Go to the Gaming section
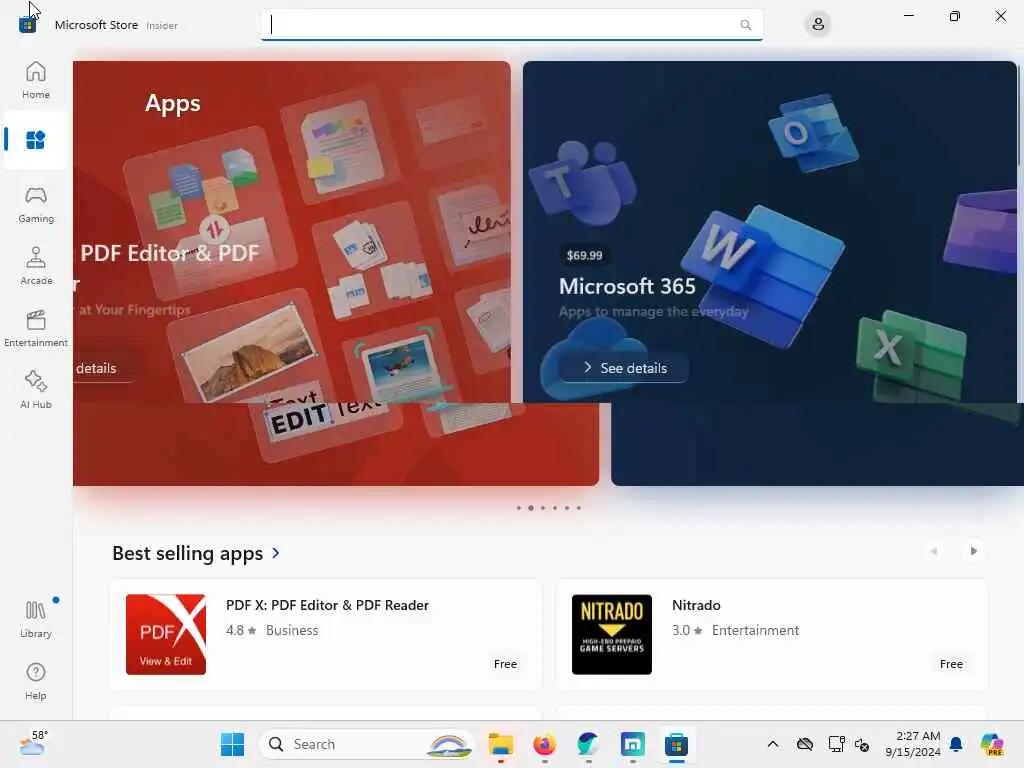 [x=36, y=204]
